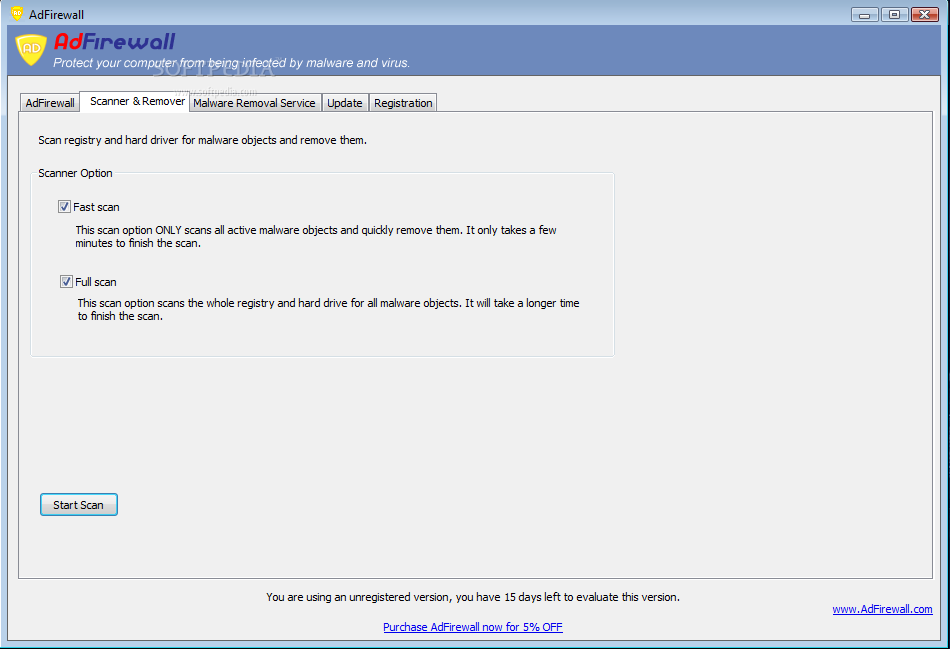Switch to the AdFirewall tab
This screenshot has height=649, width=950.
(50, 103)
